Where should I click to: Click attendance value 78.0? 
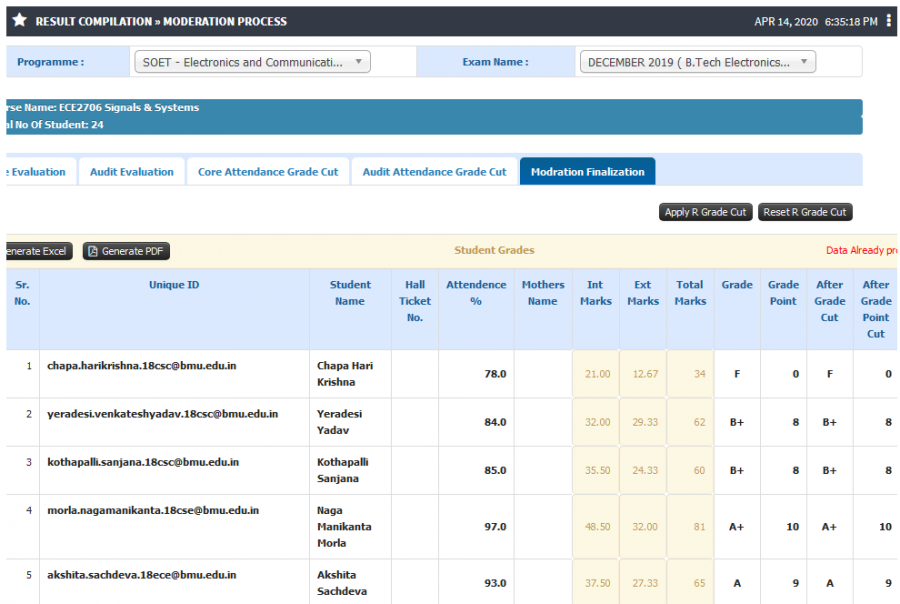(495, 374)
